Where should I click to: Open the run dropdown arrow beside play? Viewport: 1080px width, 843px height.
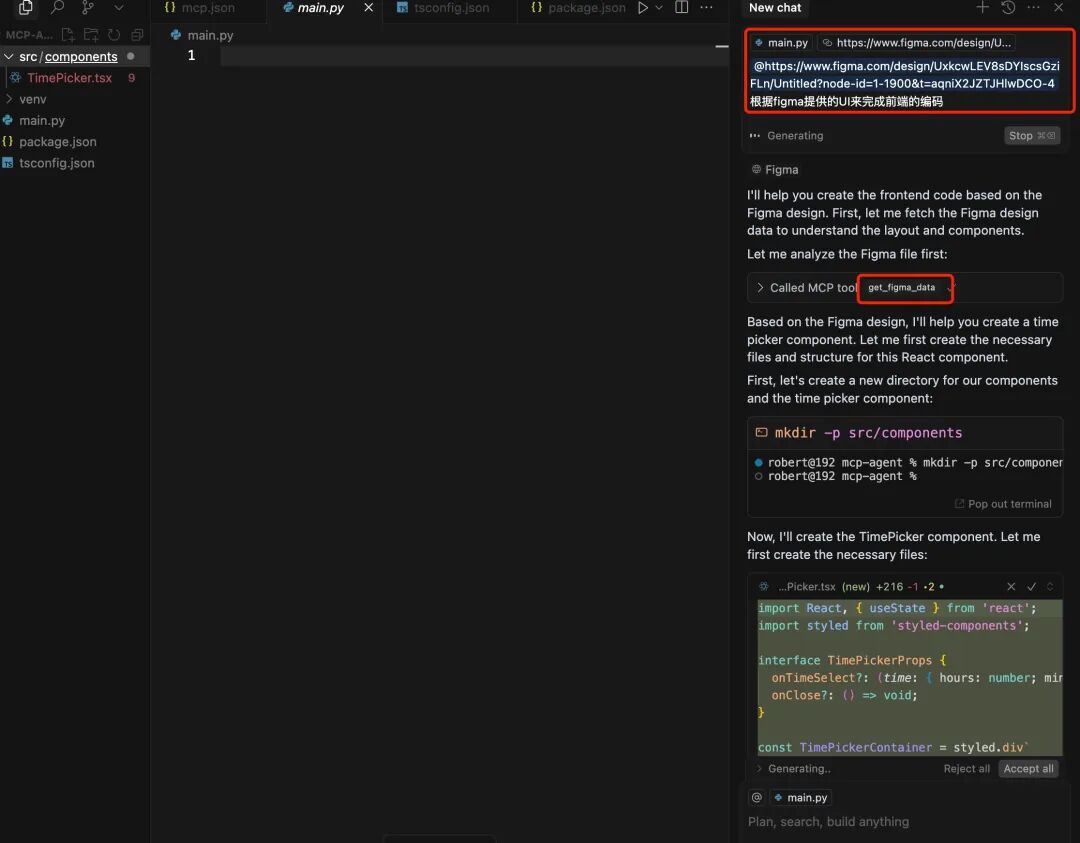point(659,8)
